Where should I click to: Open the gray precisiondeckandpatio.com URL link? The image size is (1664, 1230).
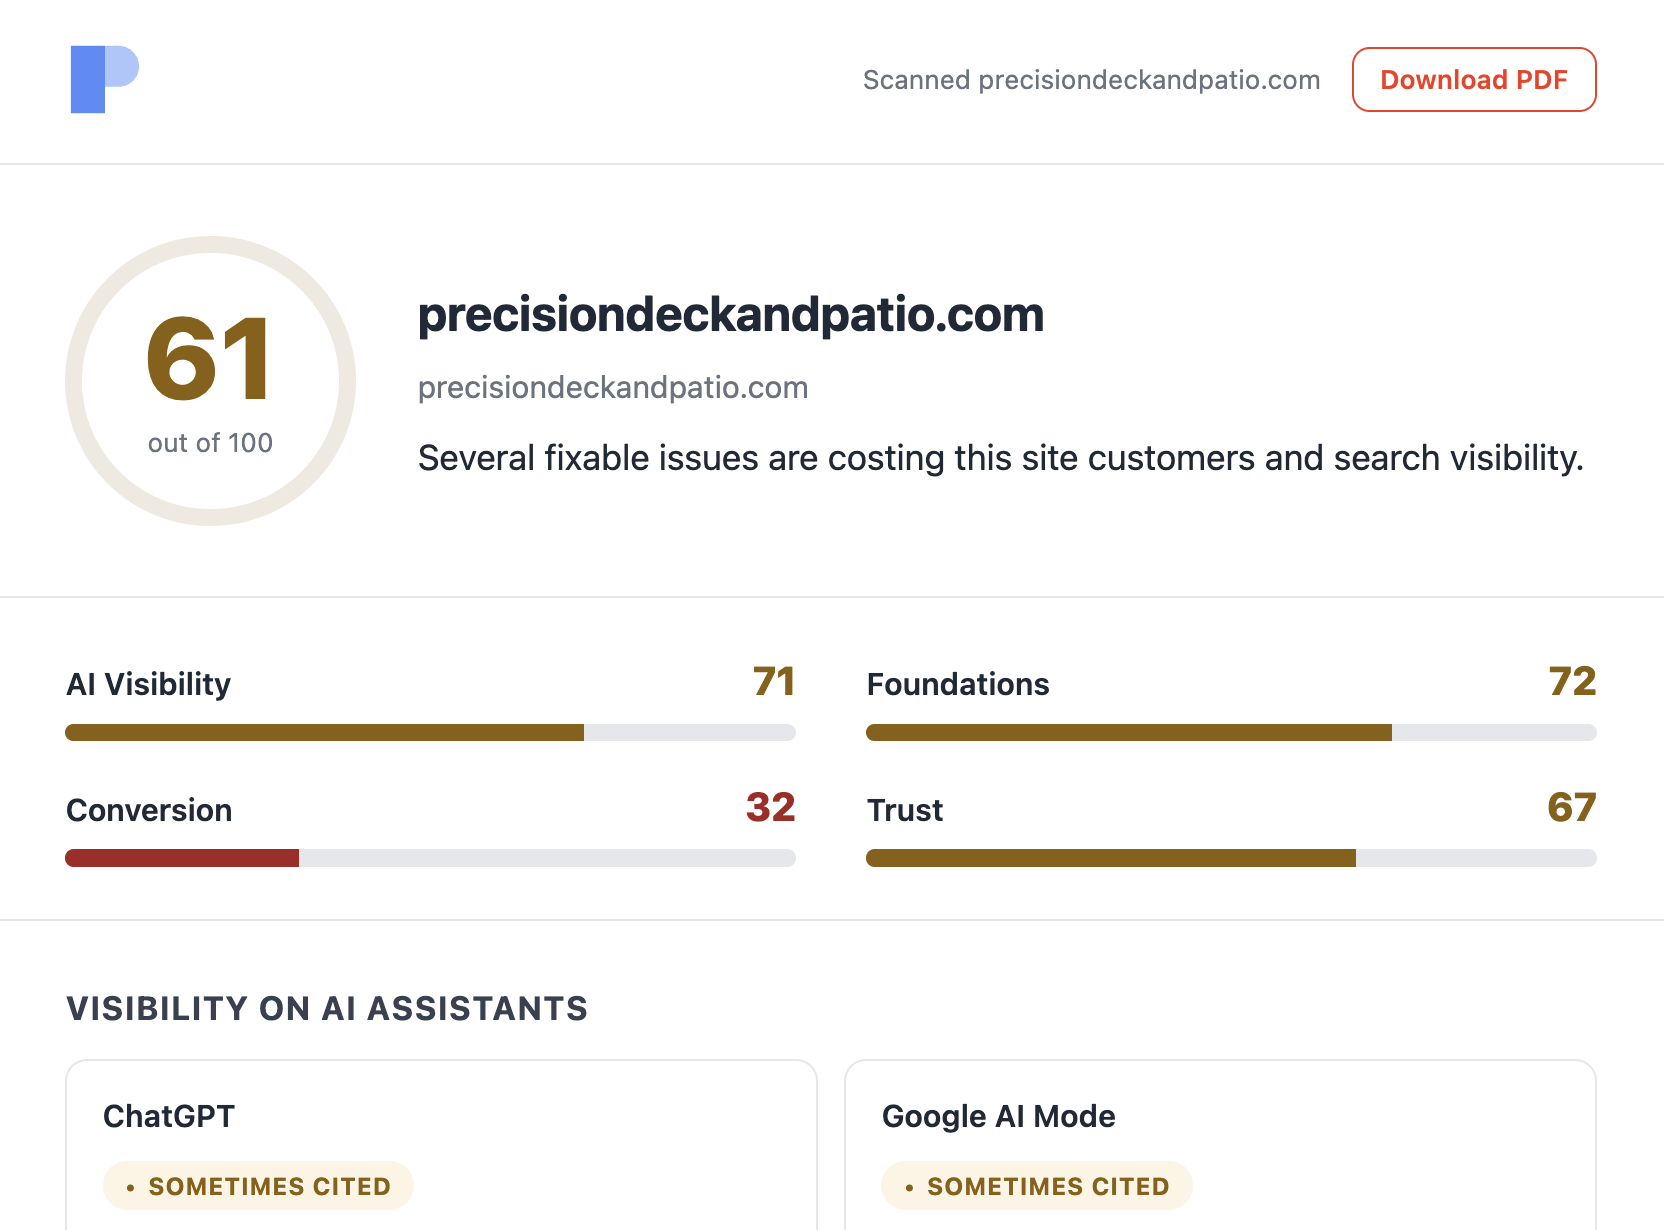(613, 387)
